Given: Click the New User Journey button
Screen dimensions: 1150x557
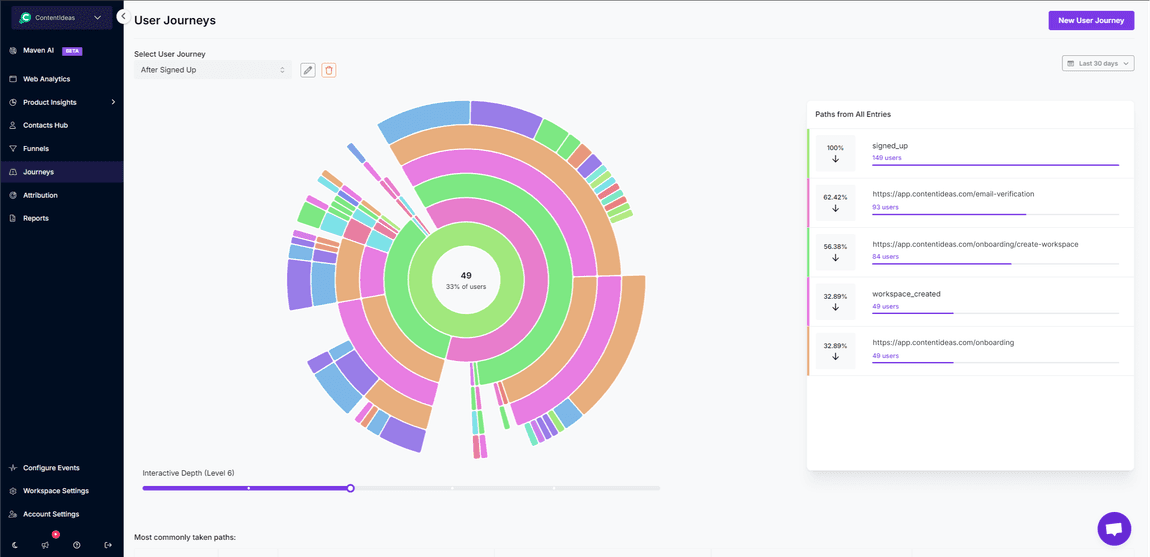Looking at the screenshot, I should [x=1091, y=20].
